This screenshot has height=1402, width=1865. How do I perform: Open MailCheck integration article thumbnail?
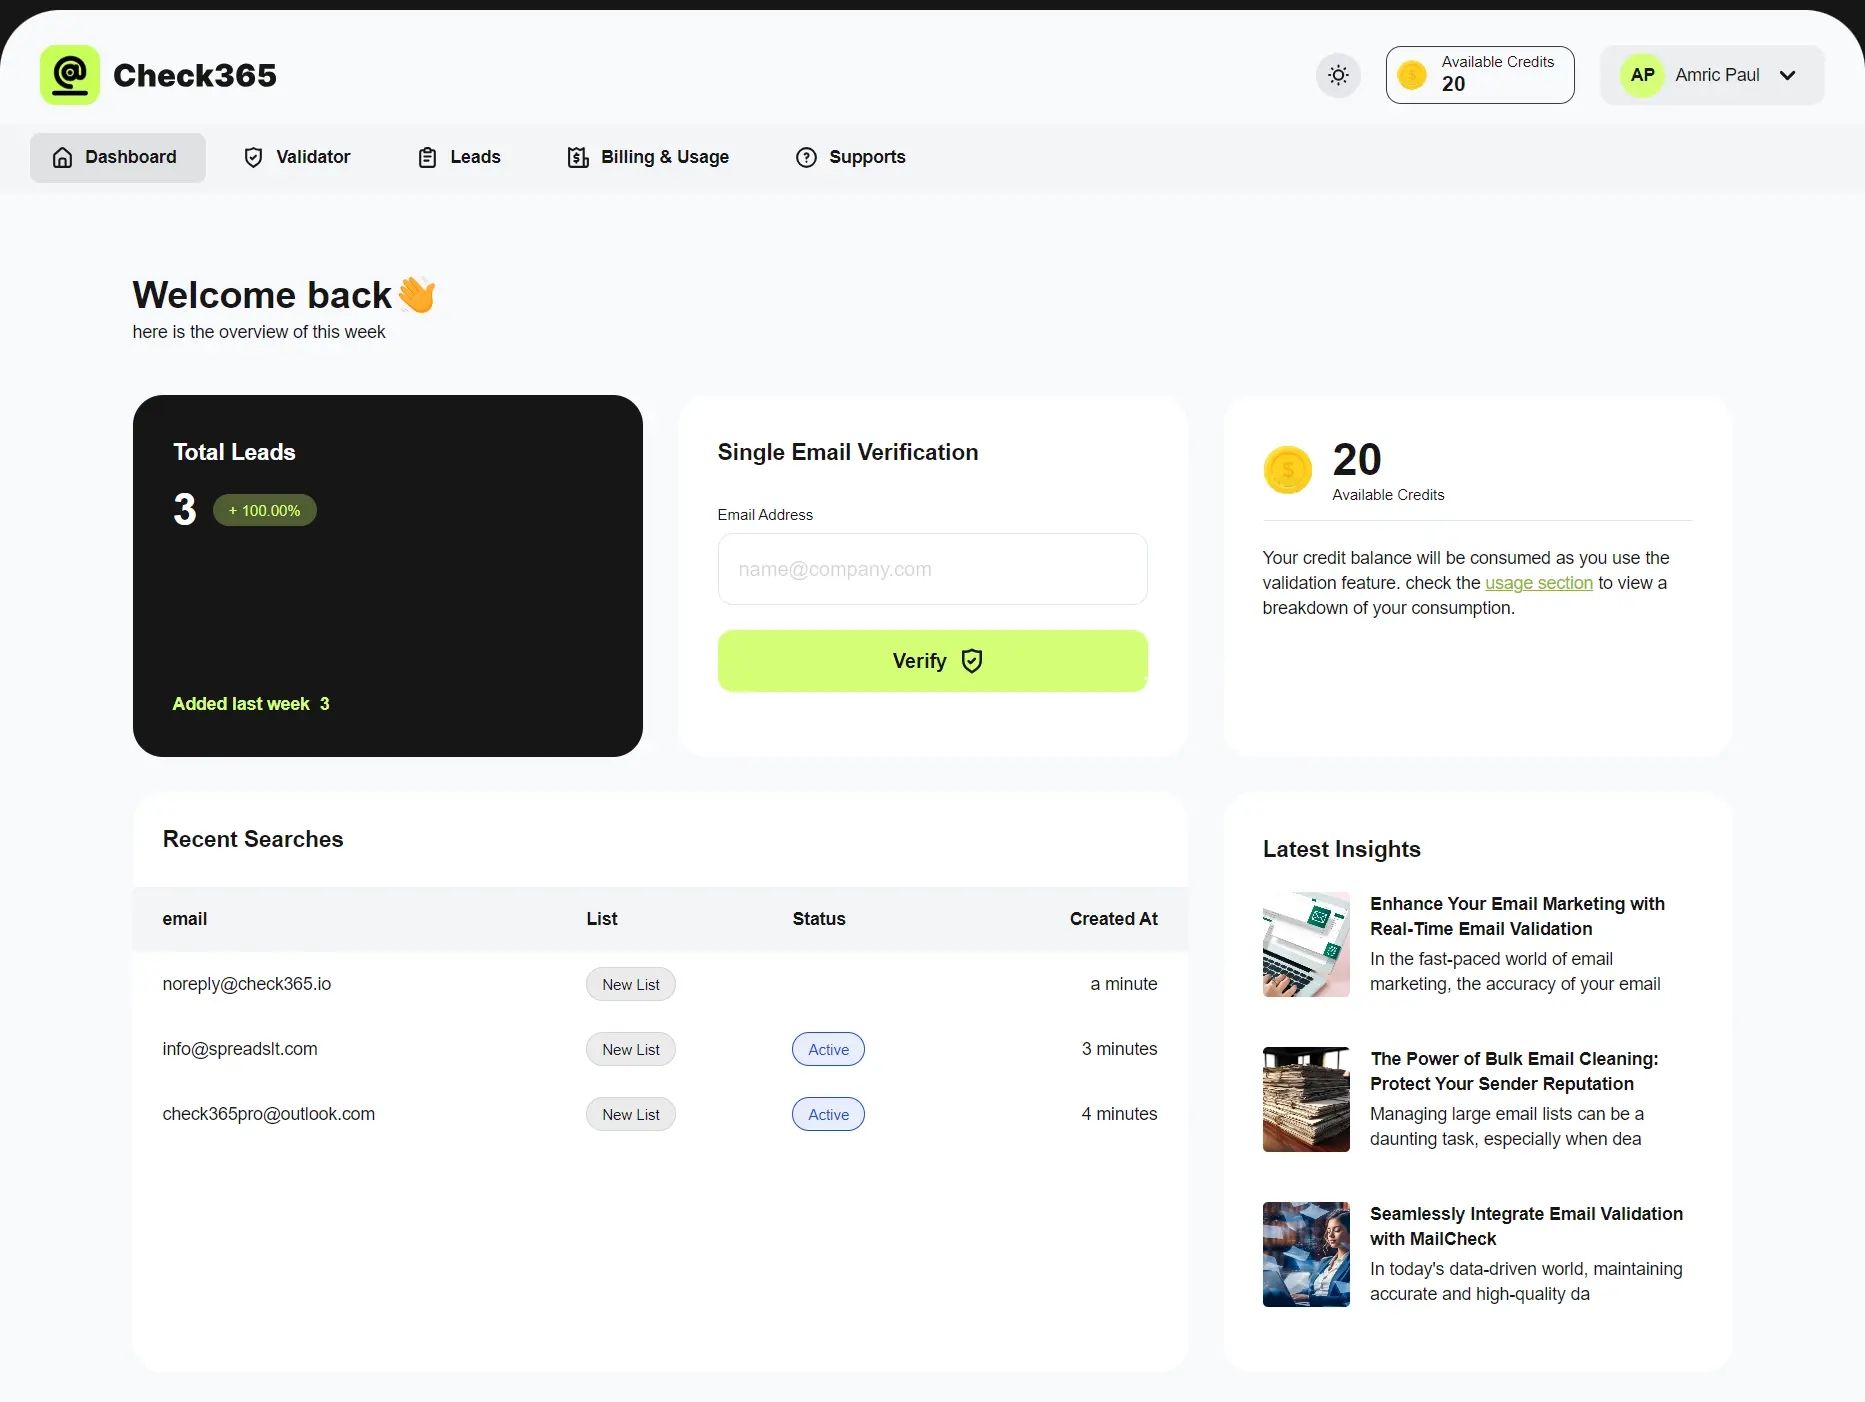(1306, 1254)
